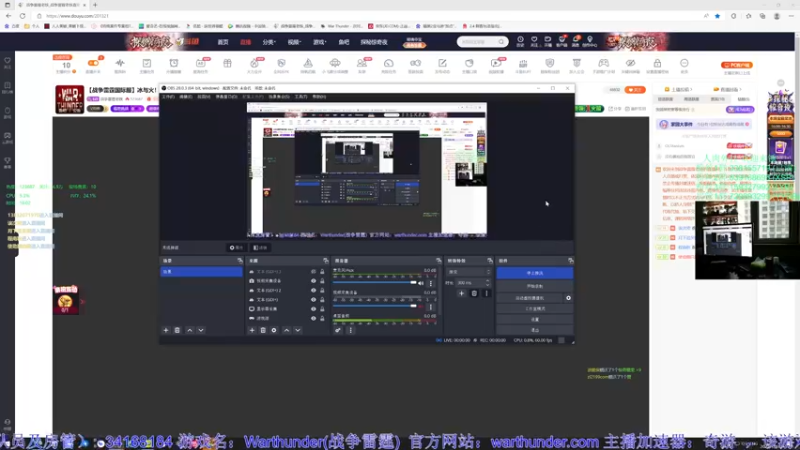The height and width of the screenshot is (450, 800).
Task: Click start recording in OBS controls
Action: click(535, 286)
